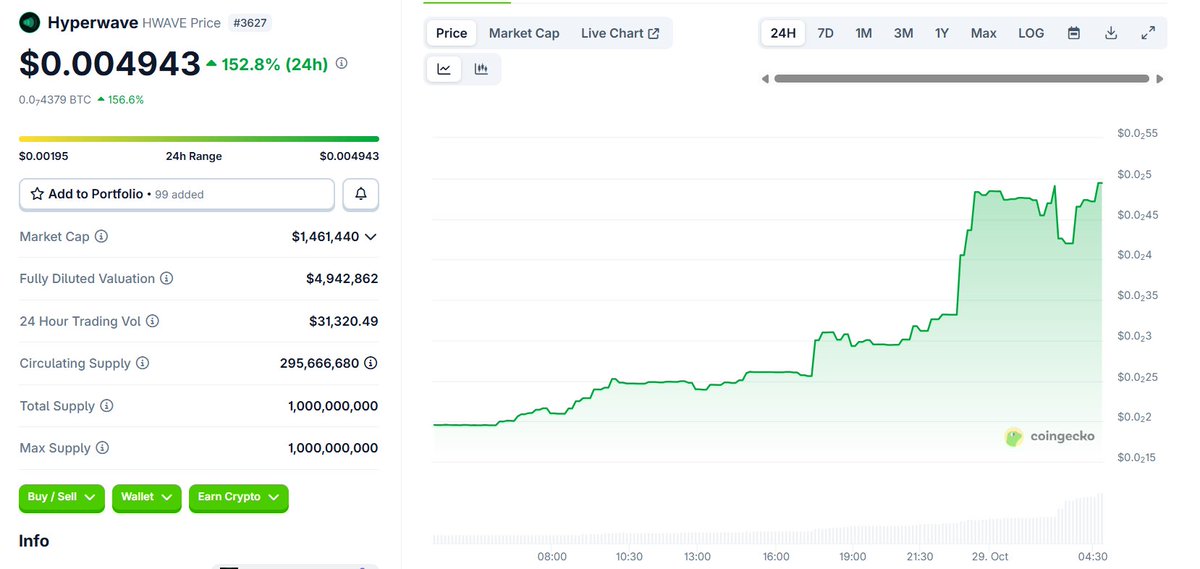Show Circulating Supply info icon next to label
1200x569 pixels.
(143, 364)
